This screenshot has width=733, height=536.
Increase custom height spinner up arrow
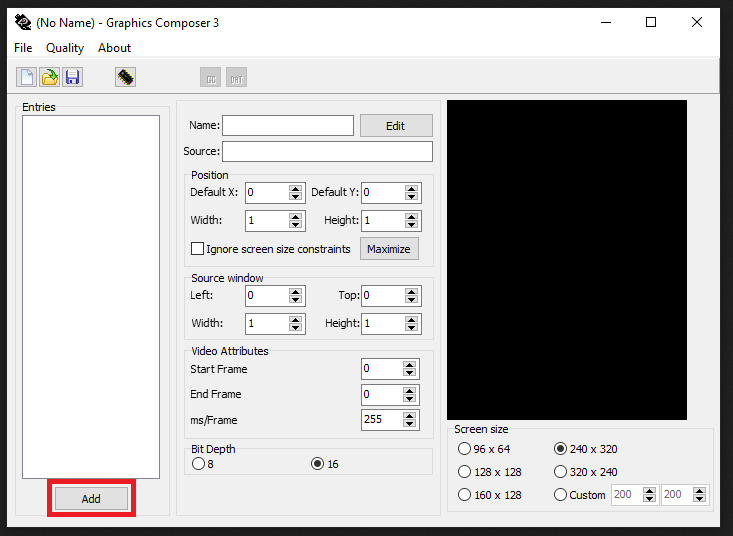pos(699,490)
